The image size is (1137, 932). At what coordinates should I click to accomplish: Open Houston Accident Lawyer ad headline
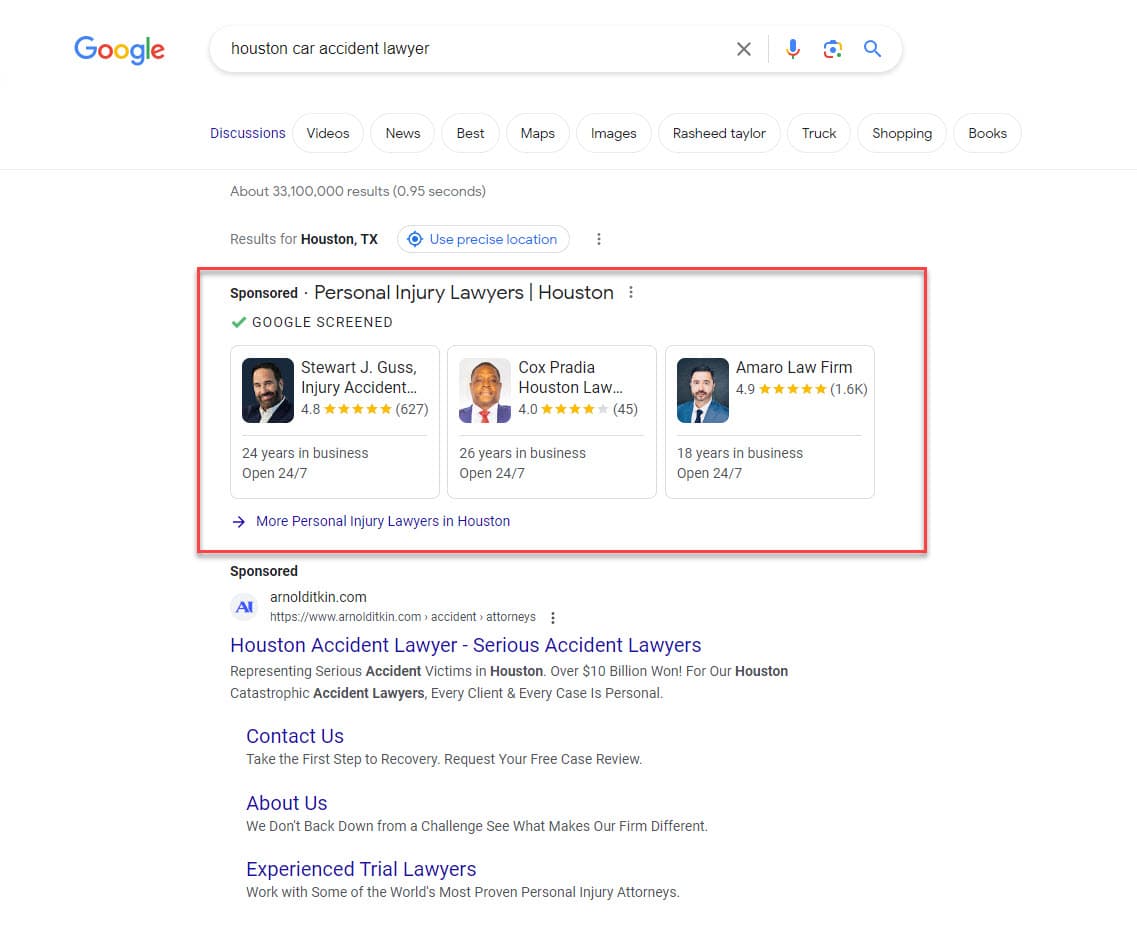pos(465,645)
